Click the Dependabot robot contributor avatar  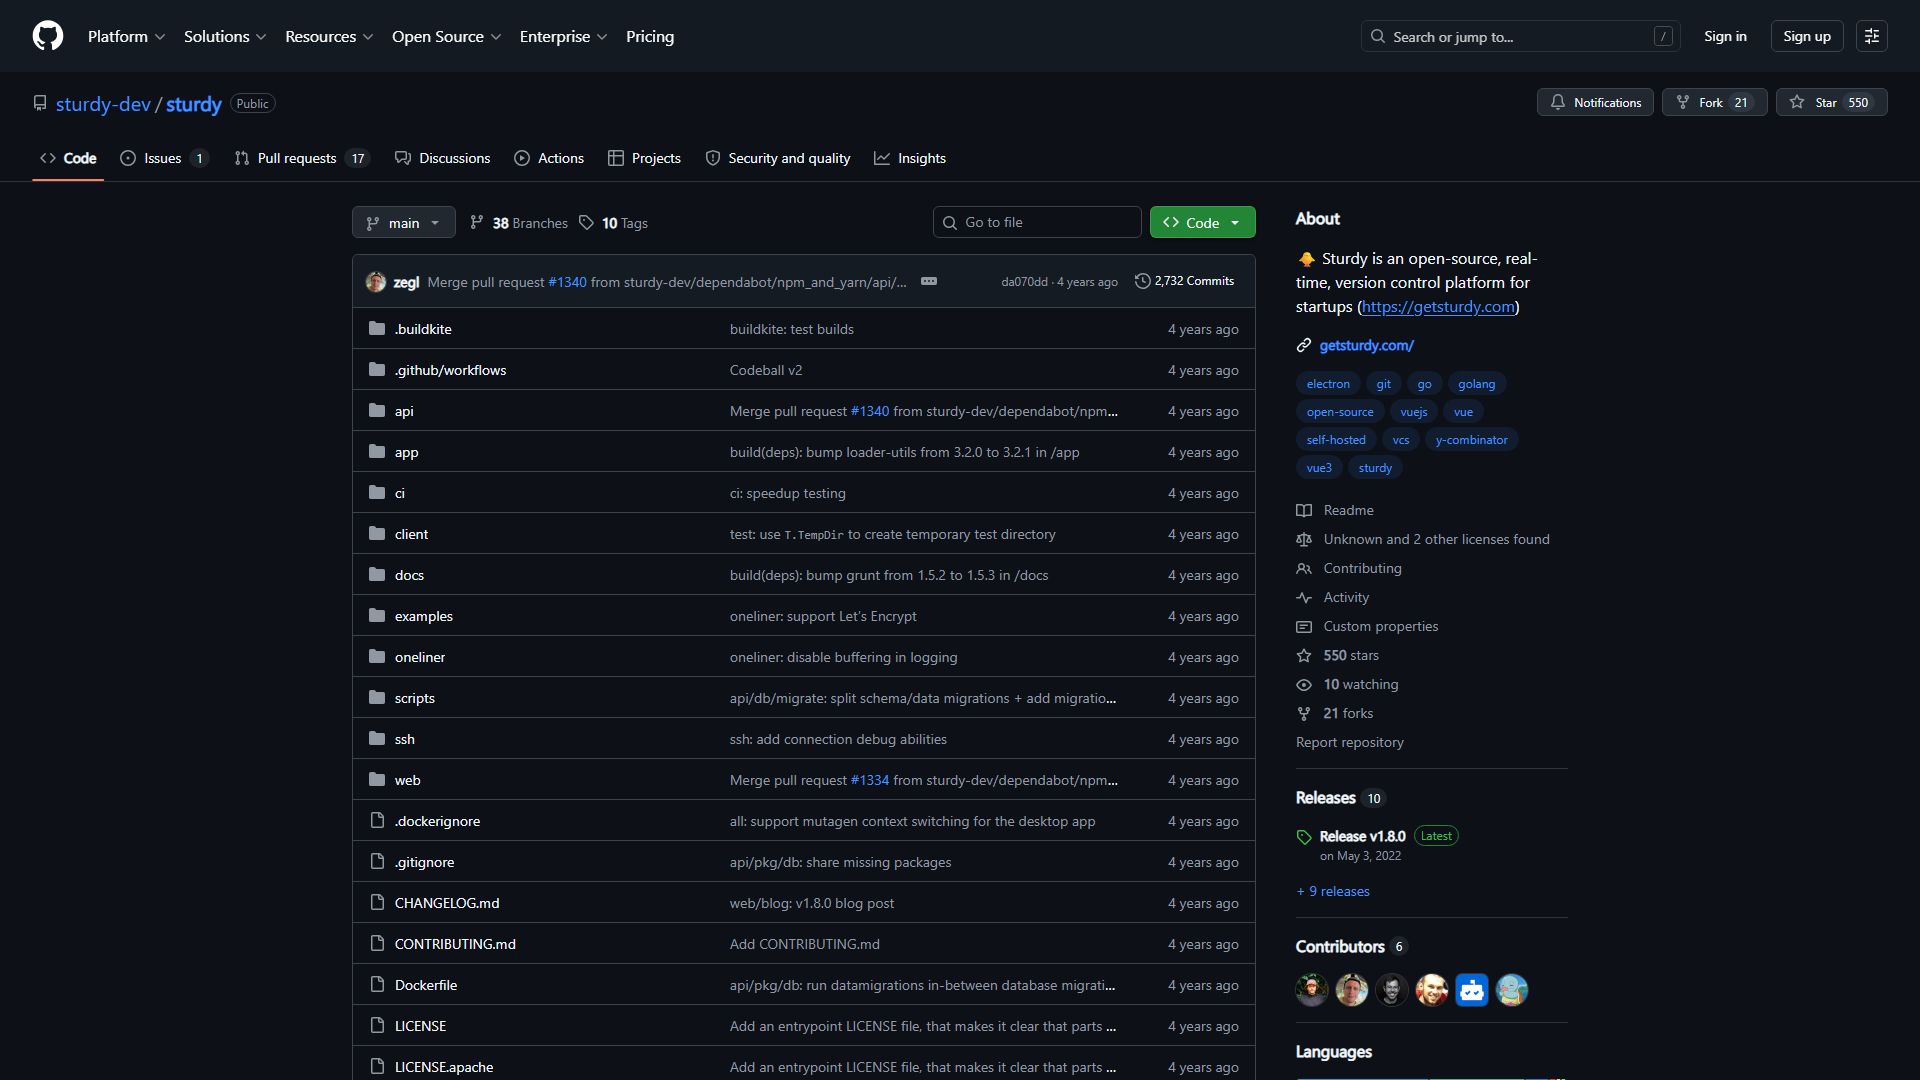[1472, 990]
